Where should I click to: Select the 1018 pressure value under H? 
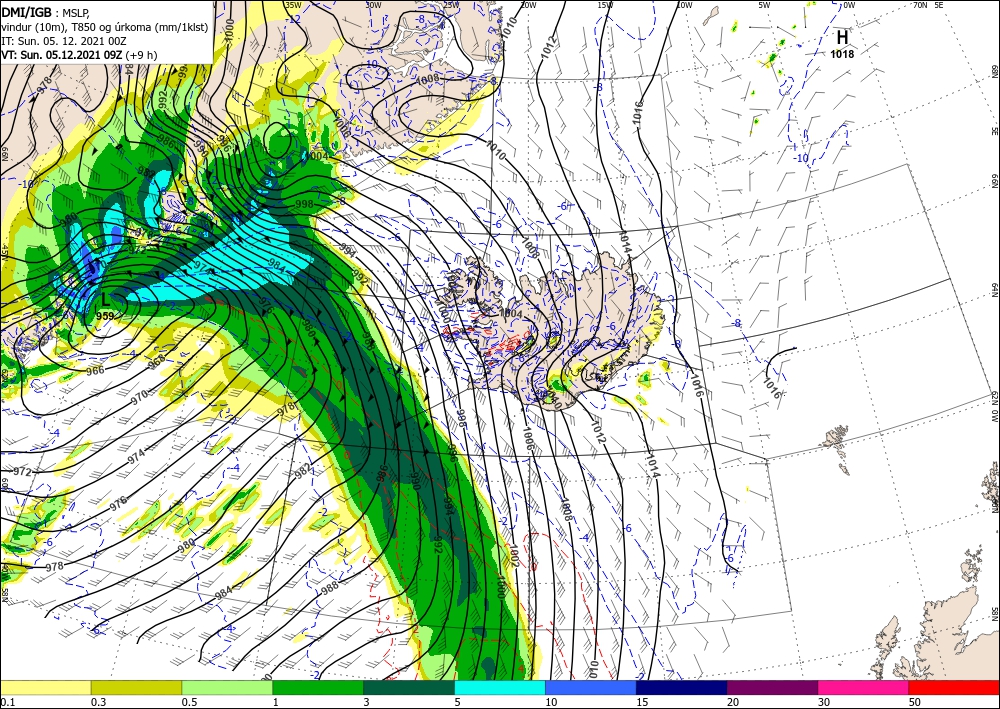pyautogui.click(x=842, y=54)
